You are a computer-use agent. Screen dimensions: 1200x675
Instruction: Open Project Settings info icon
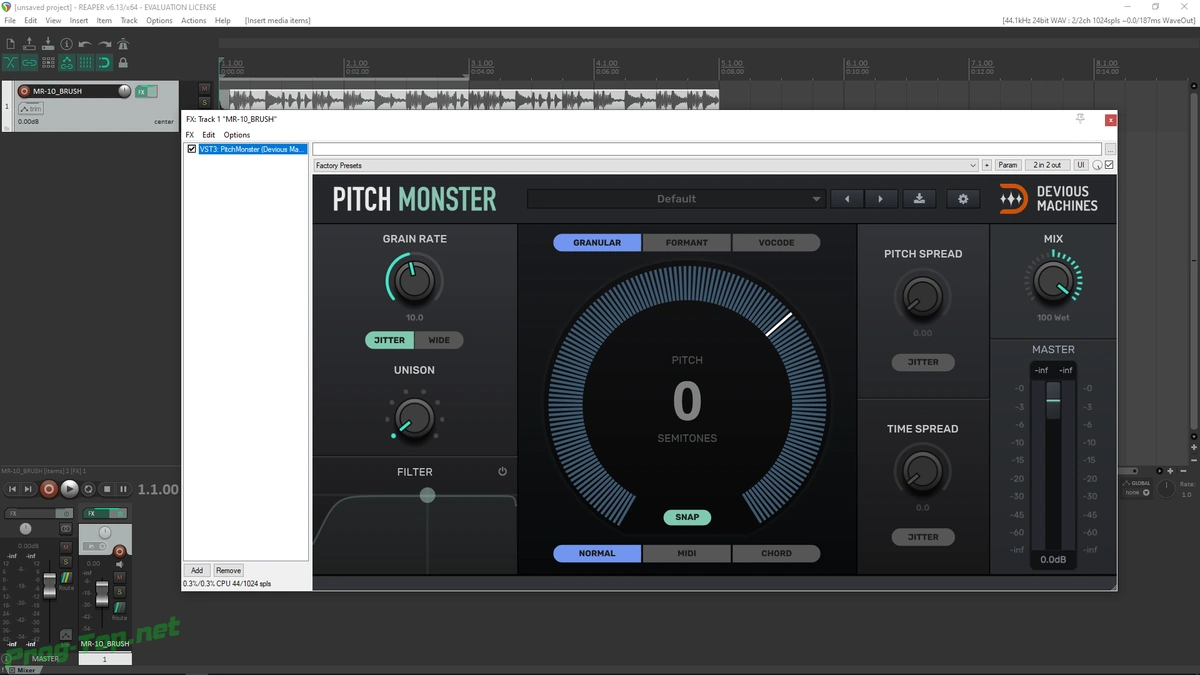pyautogui.click(x=67, y=44)
